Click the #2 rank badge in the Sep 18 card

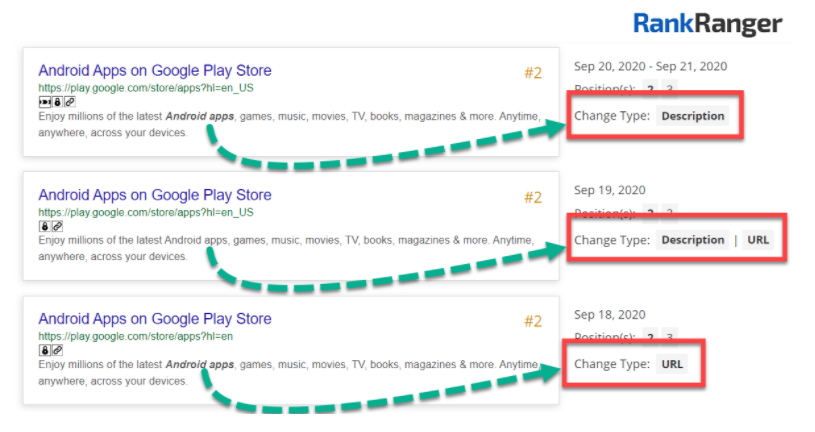click(x=533, y=321)
